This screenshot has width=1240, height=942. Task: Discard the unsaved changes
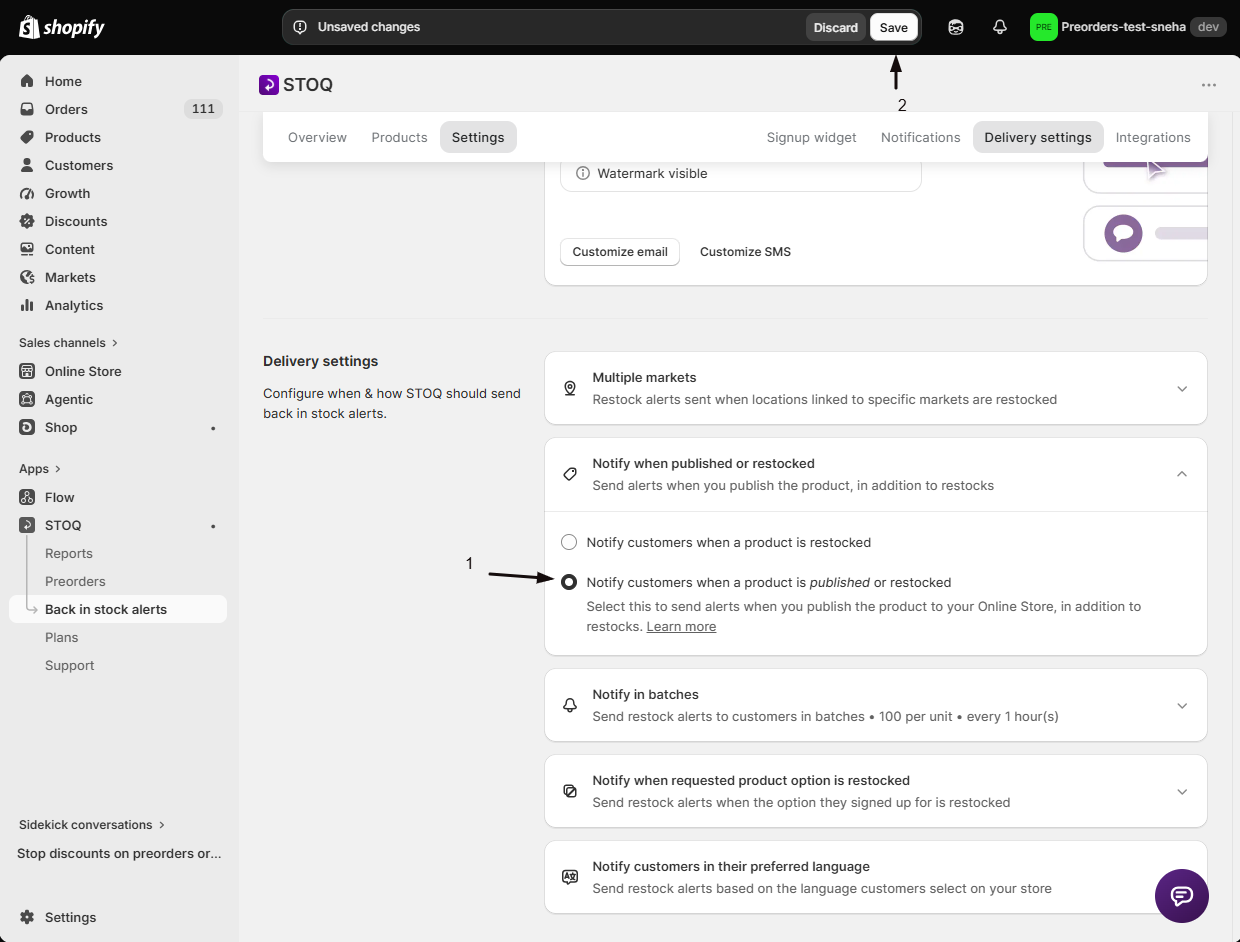(836, 27)
